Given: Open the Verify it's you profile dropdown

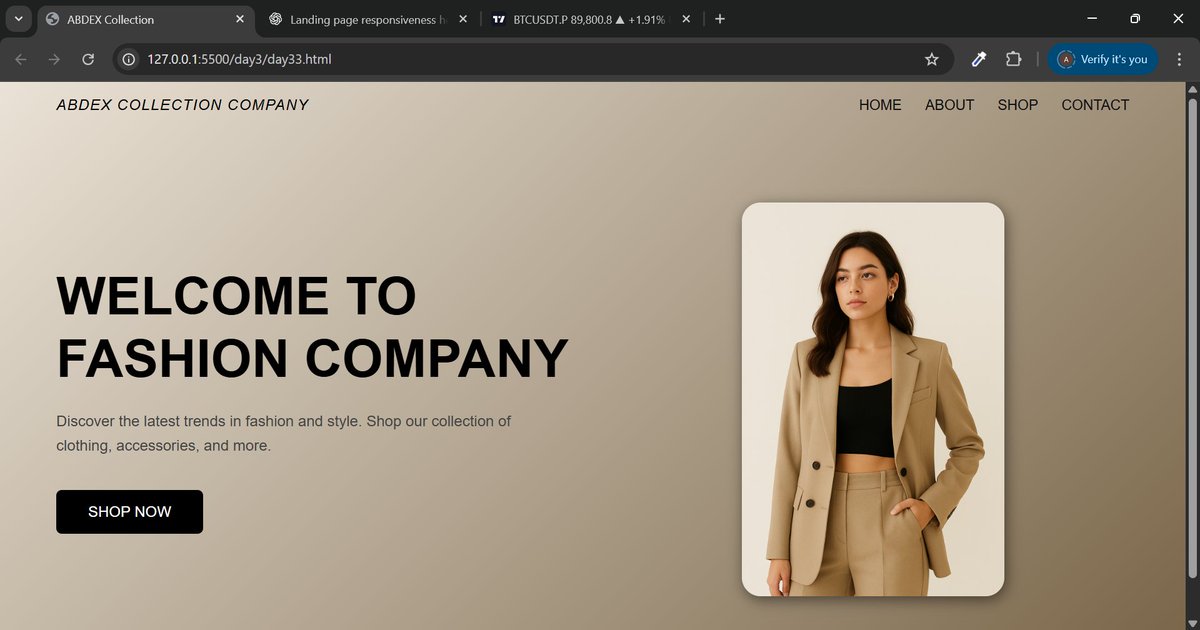Looking at the screenshot, I should (x=1104, y=59).
